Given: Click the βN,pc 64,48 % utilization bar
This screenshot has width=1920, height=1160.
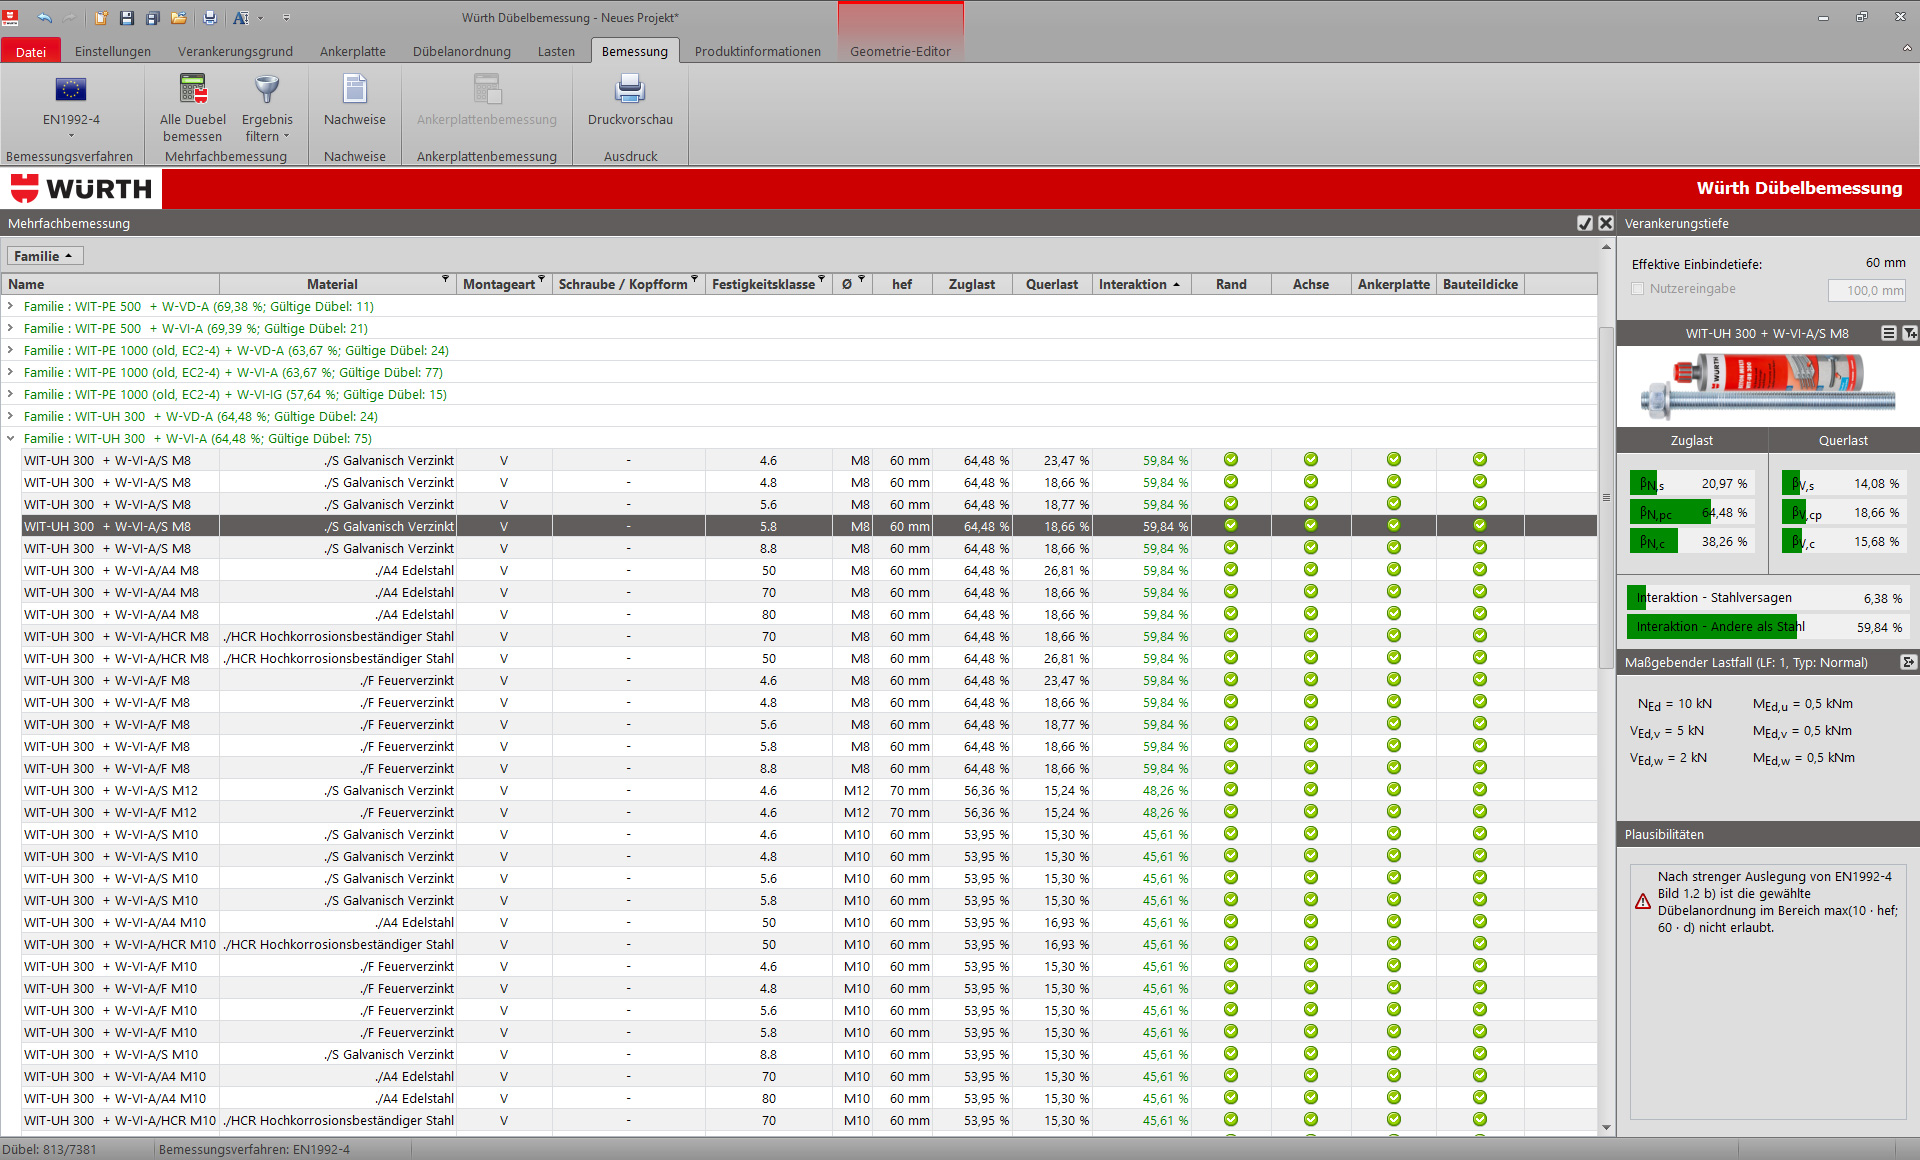Looking at the screenshot, I should (x=1690, y=512).
